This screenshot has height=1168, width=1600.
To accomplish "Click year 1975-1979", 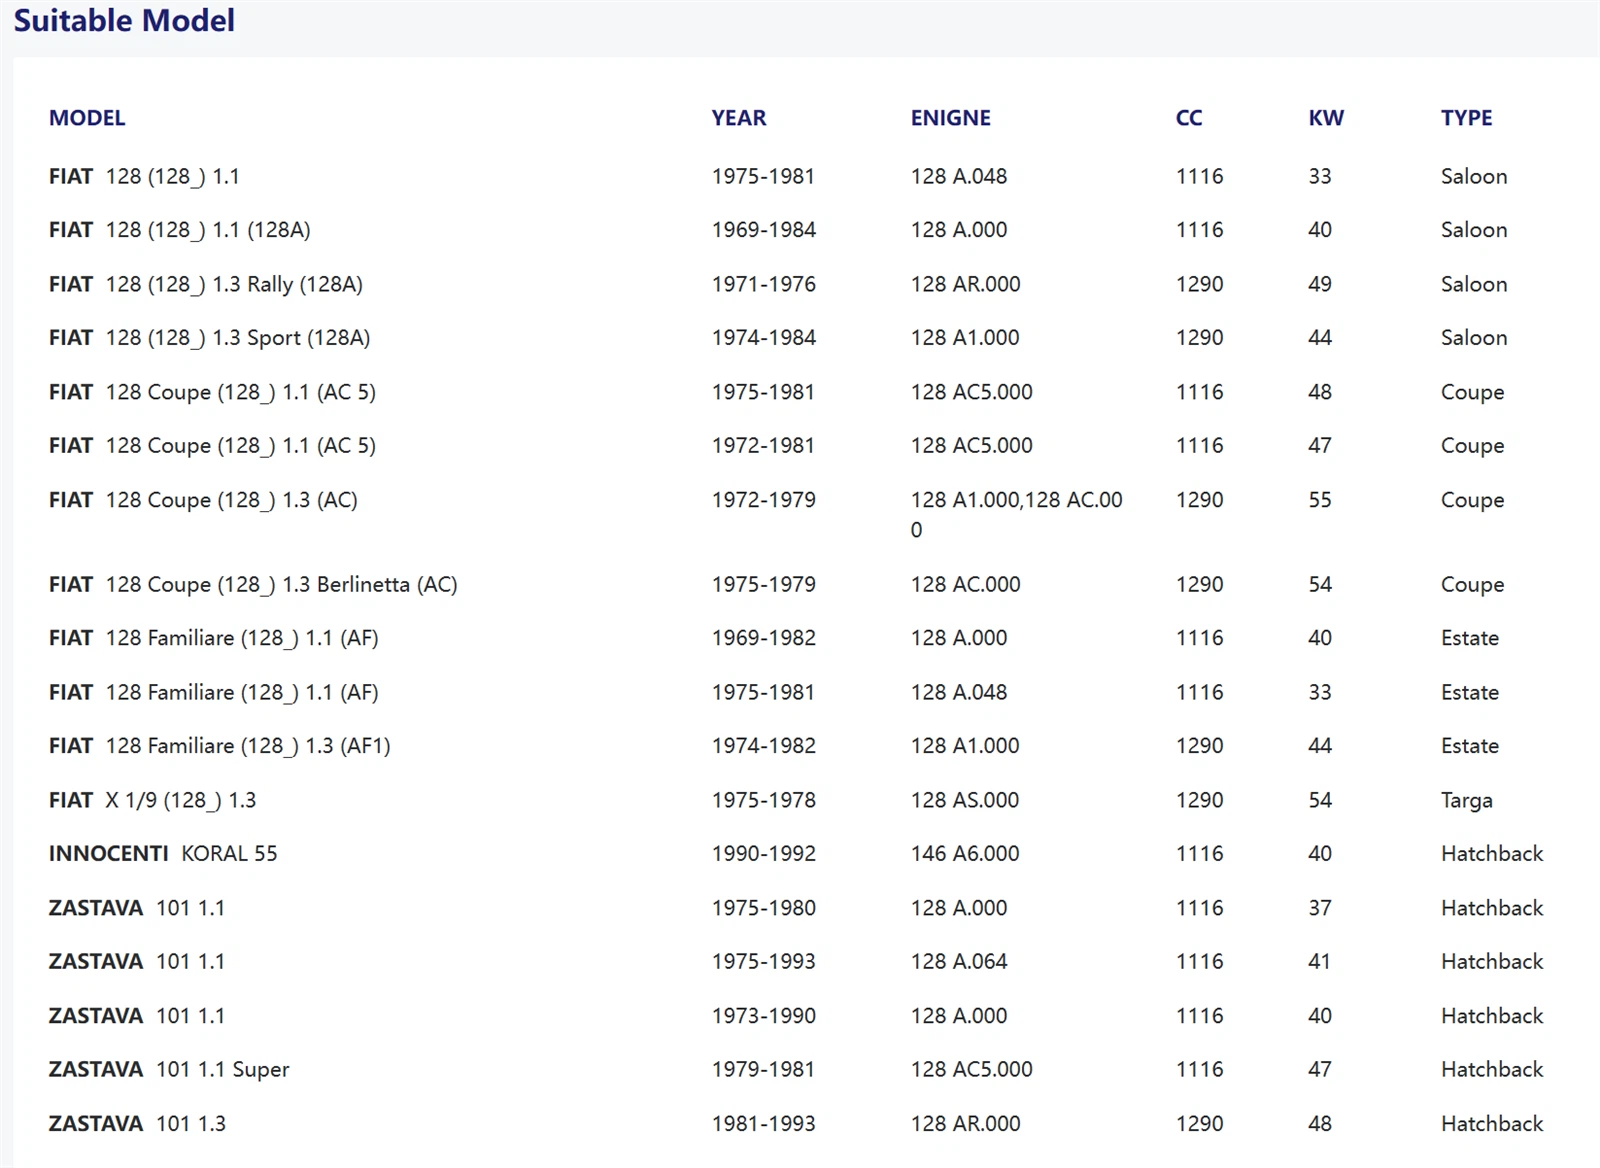I will pyautogui.click(x=764, y=584).
